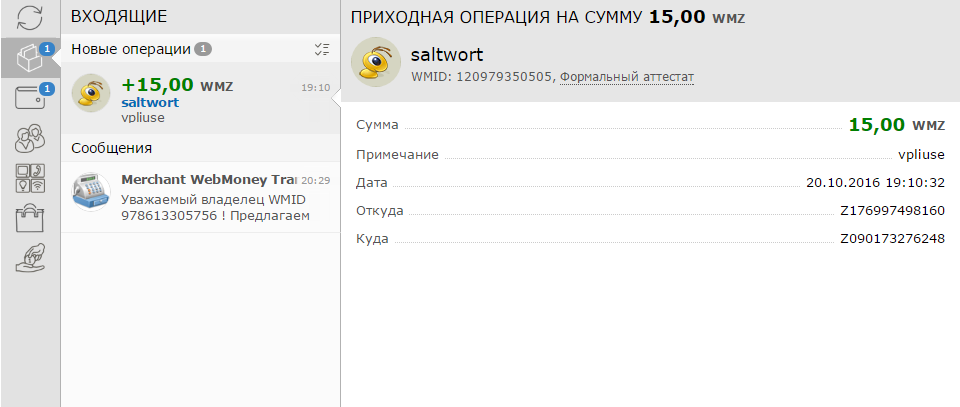Click the blue saltwort sender name
Screen dimensions: 960x407
(x=150, y=102)
